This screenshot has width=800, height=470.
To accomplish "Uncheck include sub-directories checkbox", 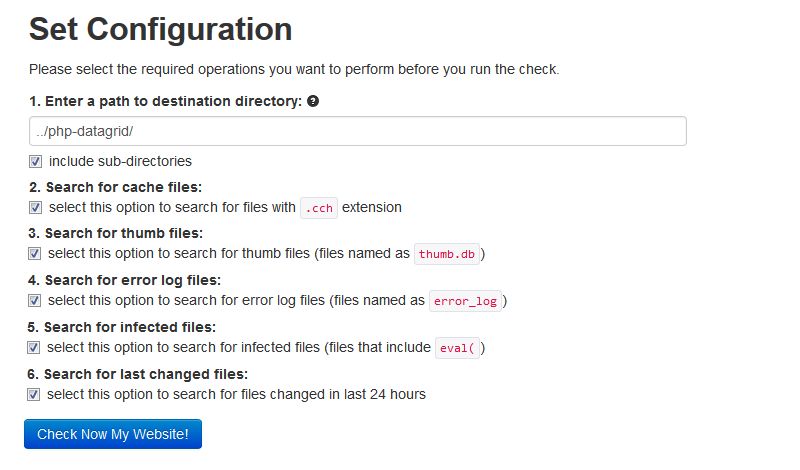I will click(35, 162).
